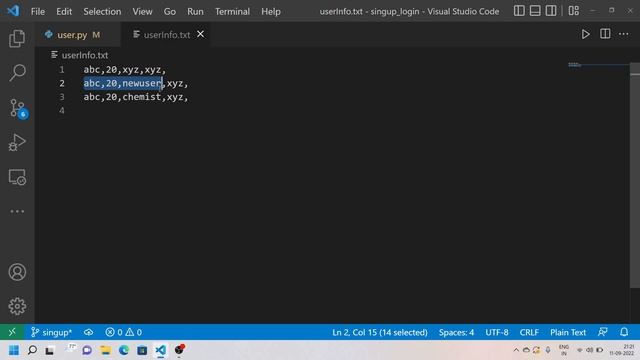Click VS Code icon on taskbar
This screenshot has height=360, width=640.
point(160,350)
